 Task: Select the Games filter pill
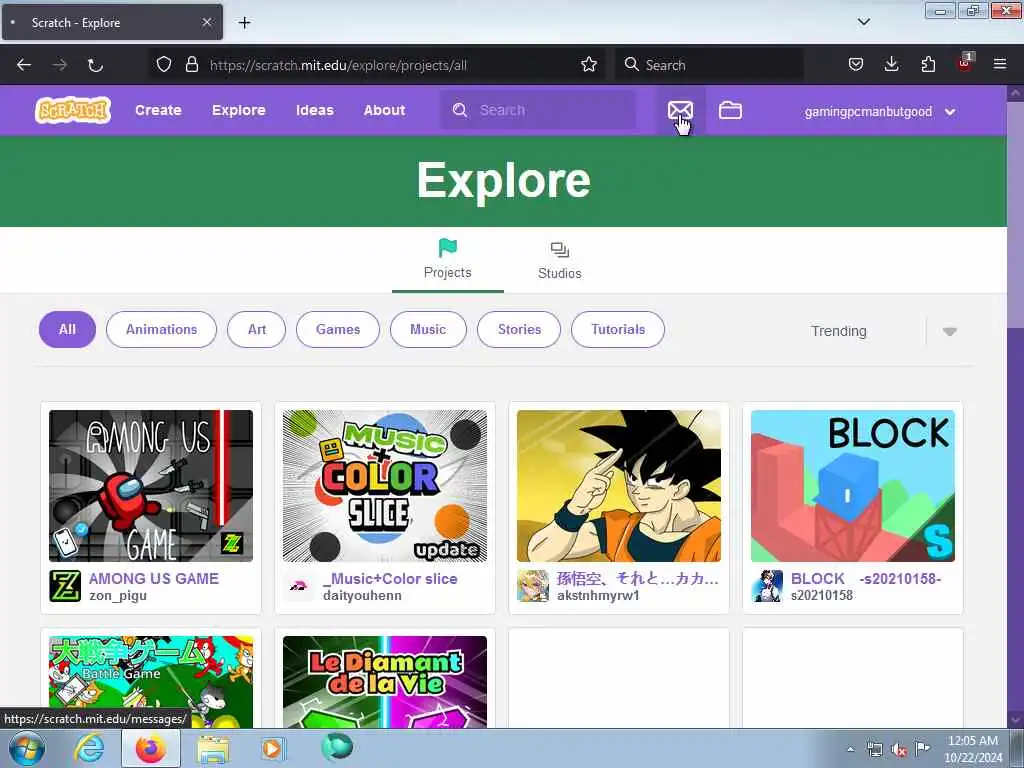(338, 329)
